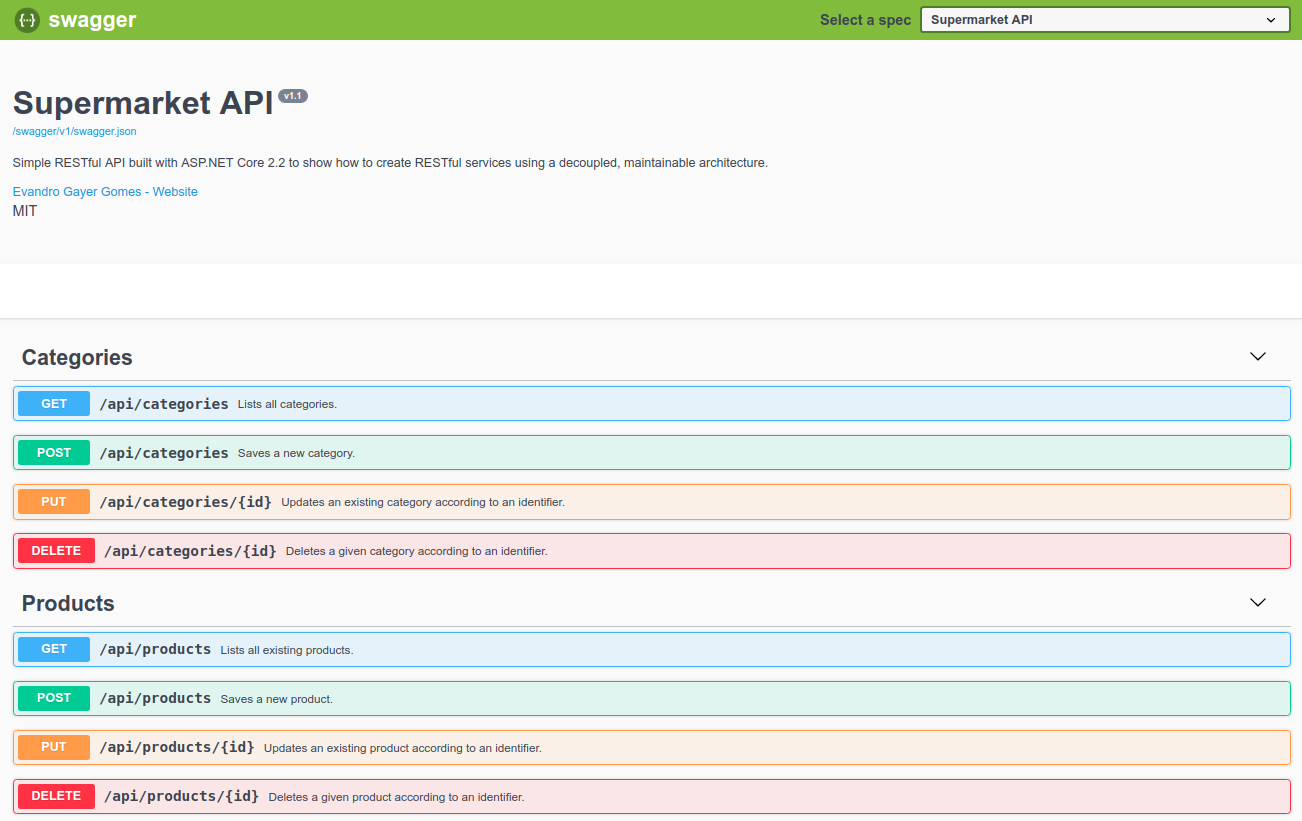Click the Categories section heading

coord(77,357)
